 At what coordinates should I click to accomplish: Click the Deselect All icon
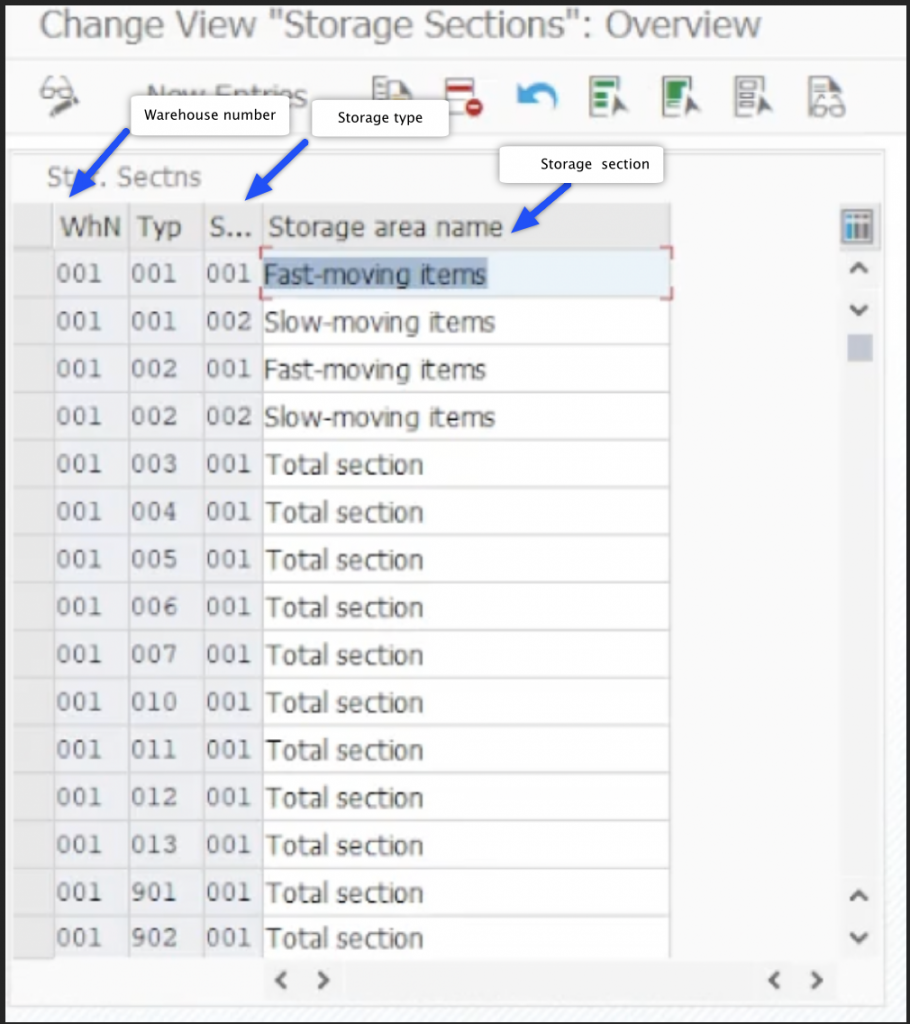752,97
